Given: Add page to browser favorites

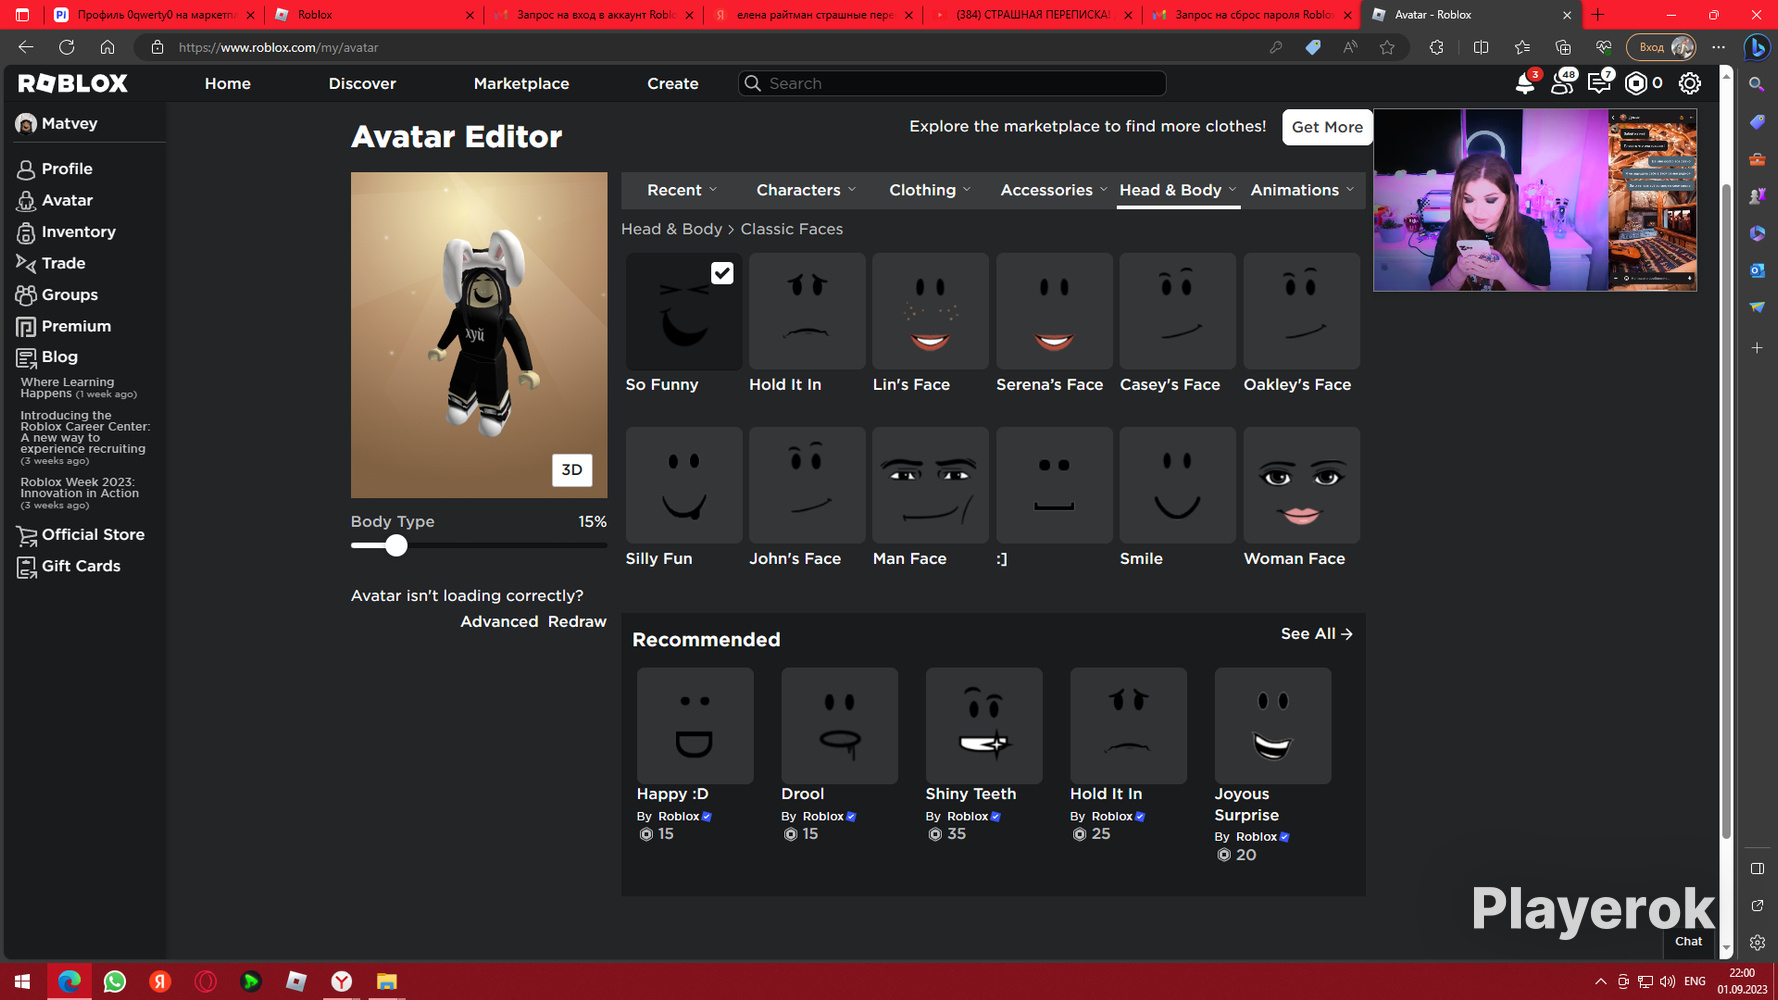Looking at the screenshot, I should coord(1387,47).
